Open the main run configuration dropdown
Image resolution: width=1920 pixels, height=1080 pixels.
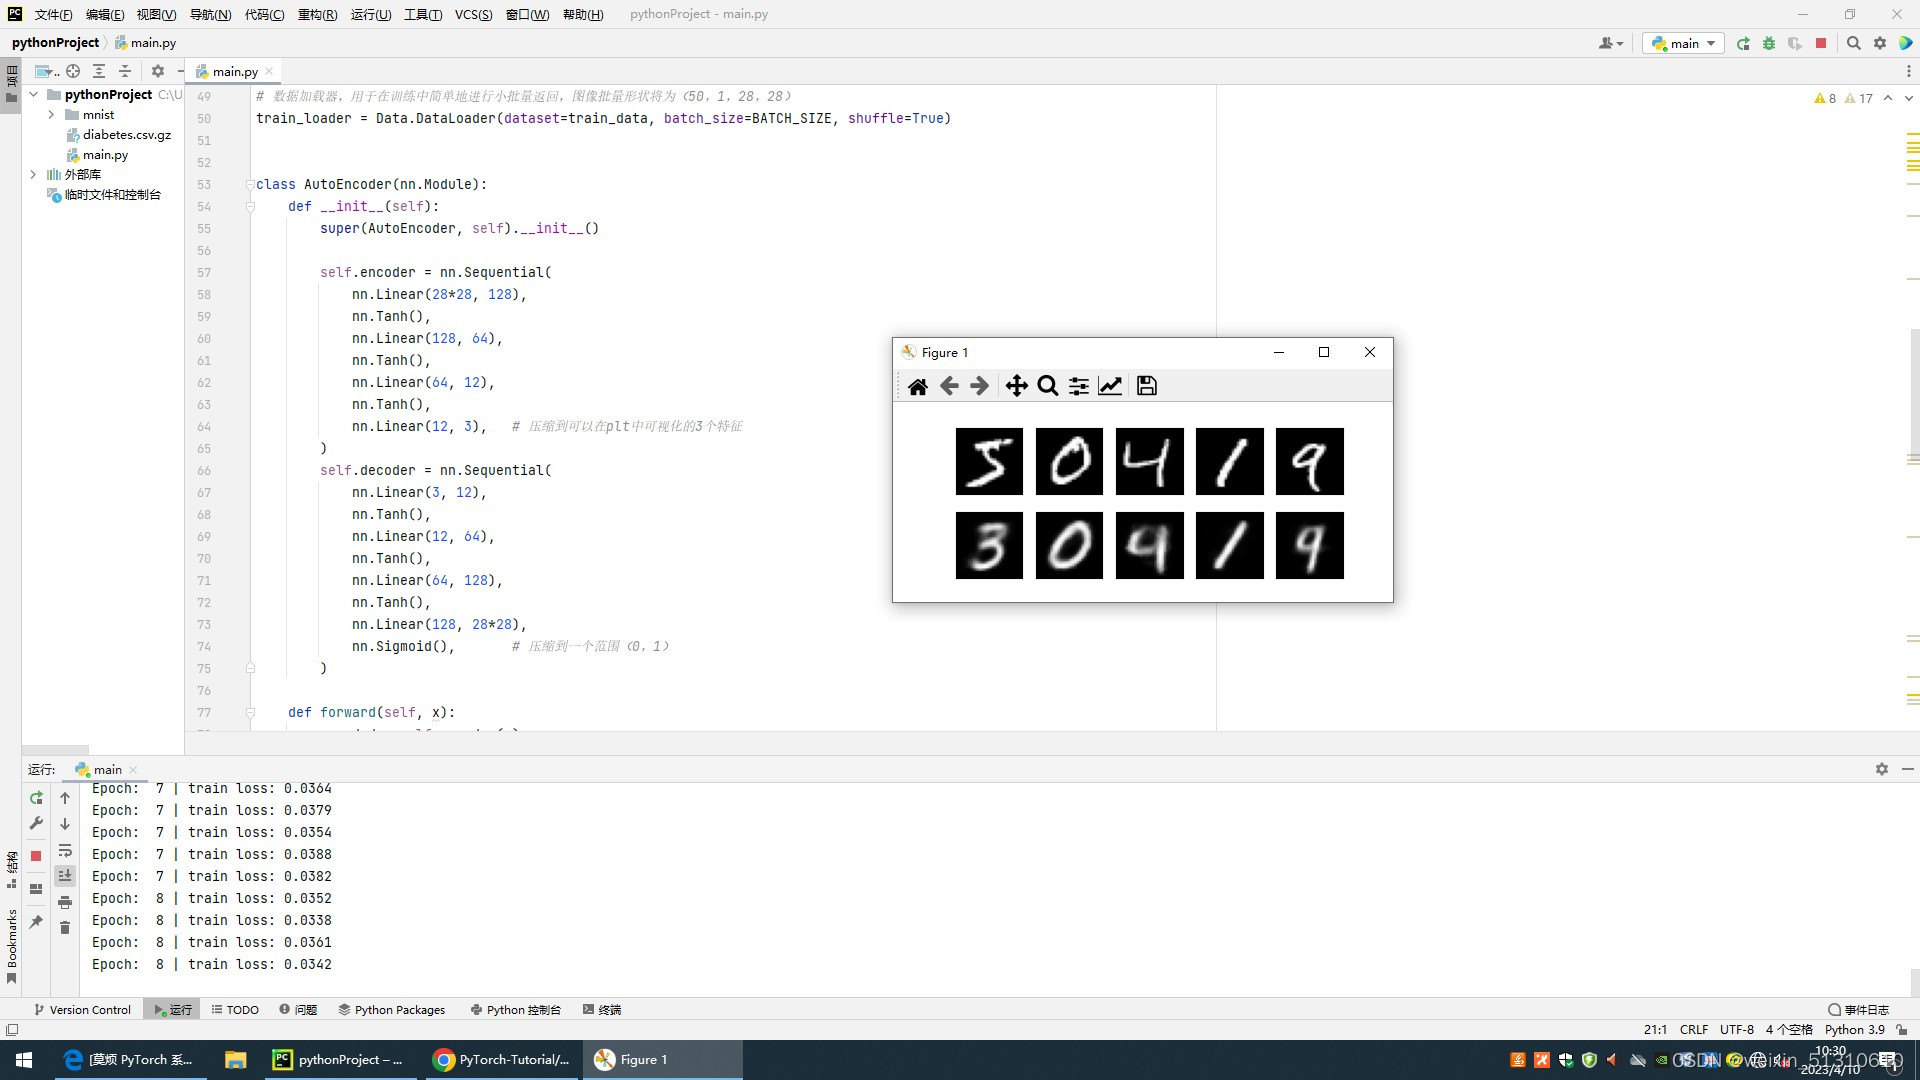[1685, 43]
